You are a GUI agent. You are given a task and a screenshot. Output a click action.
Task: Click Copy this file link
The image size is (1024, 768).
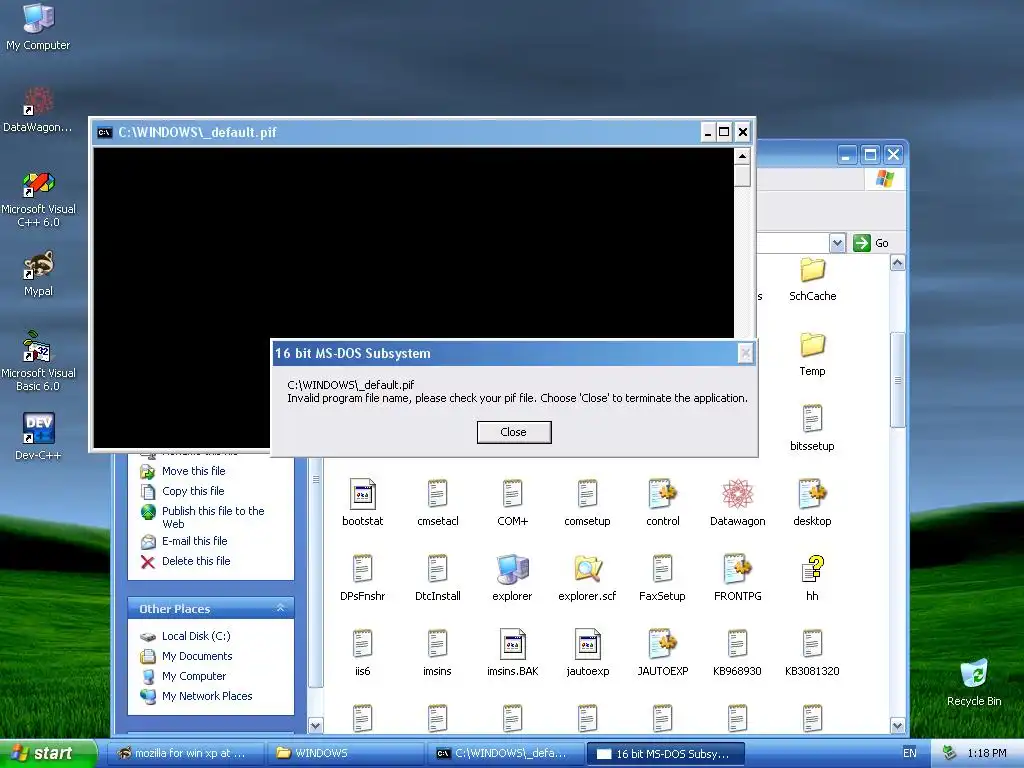point(193,491)
